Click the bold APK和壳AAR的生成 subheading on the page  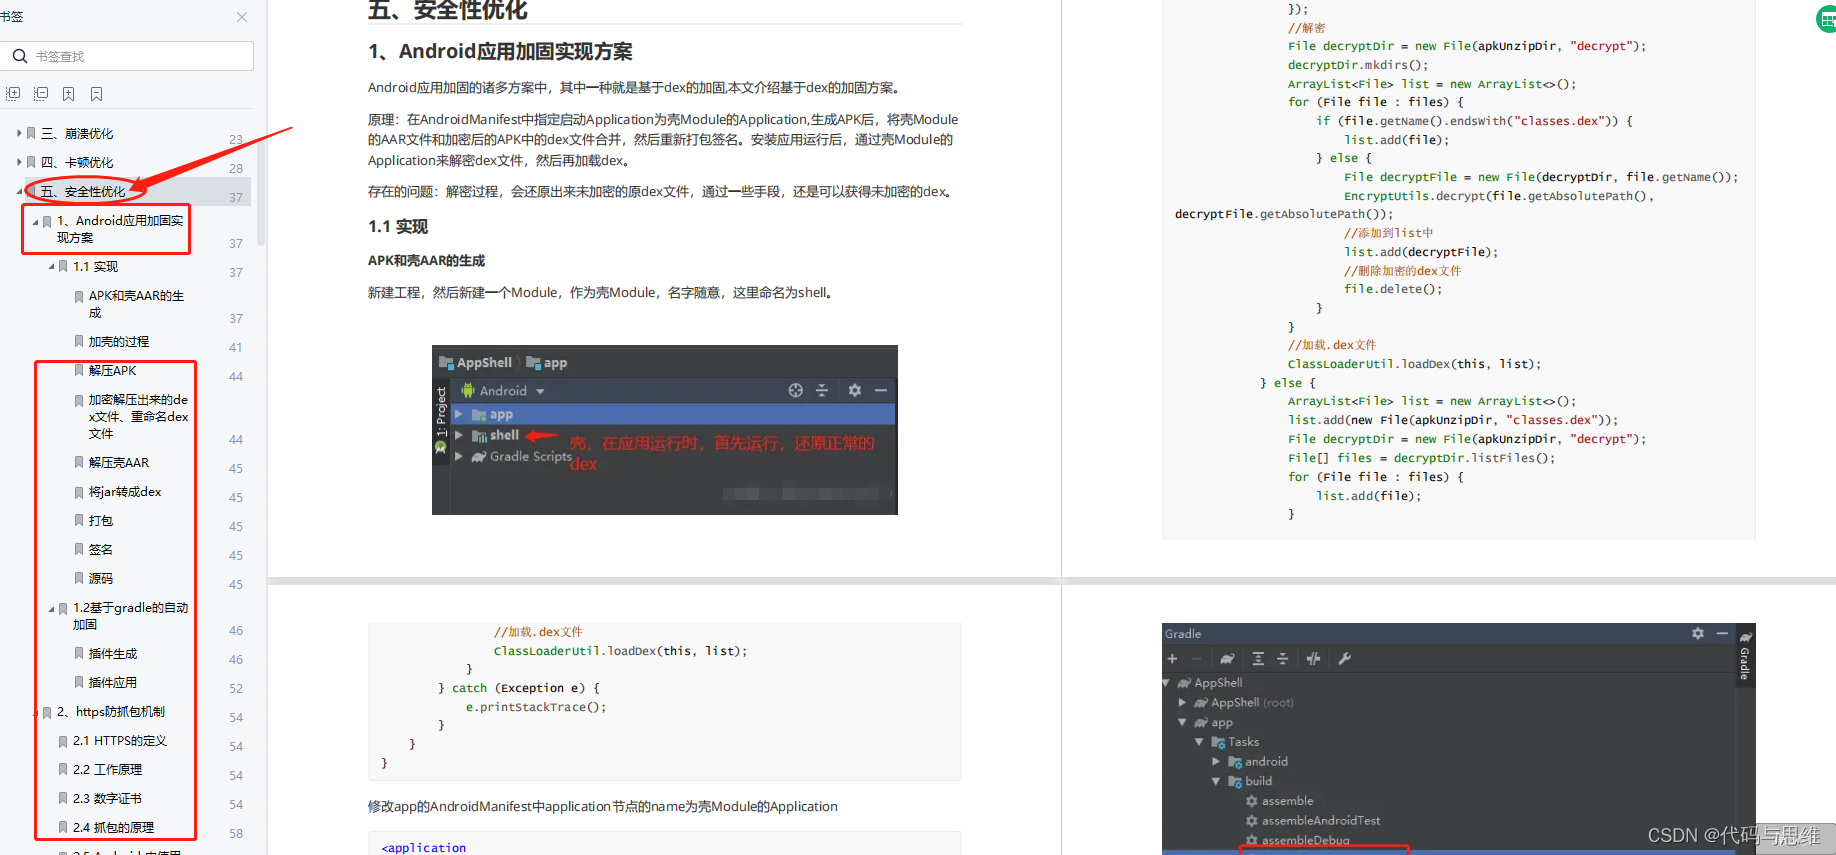tap(426, 260)
